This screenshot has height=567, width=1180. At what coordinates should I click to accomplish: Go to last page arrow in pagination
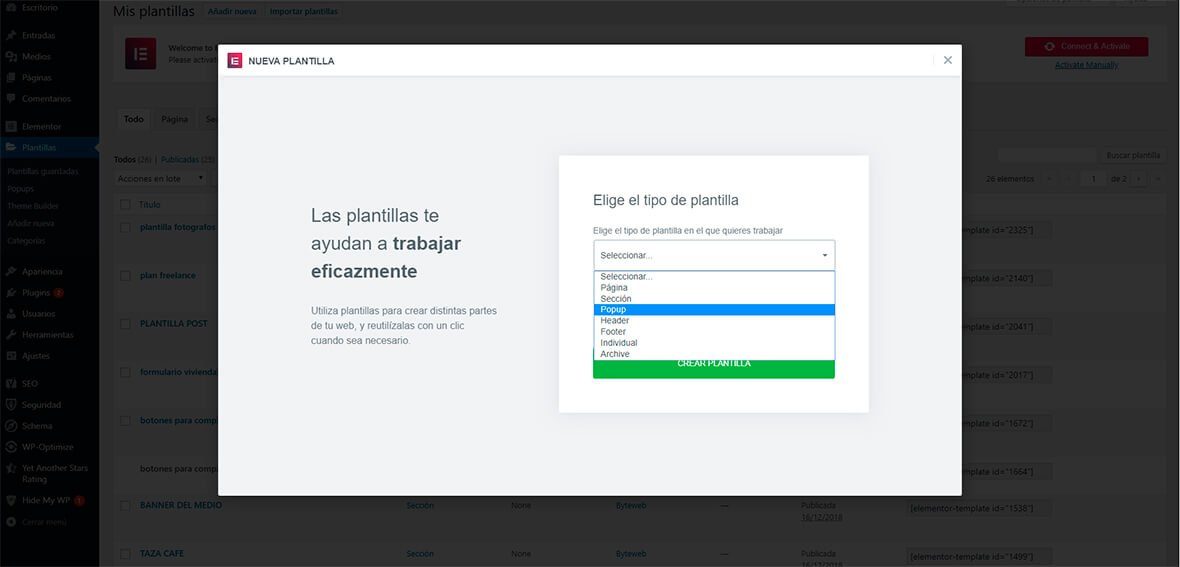coord(1157,178)
